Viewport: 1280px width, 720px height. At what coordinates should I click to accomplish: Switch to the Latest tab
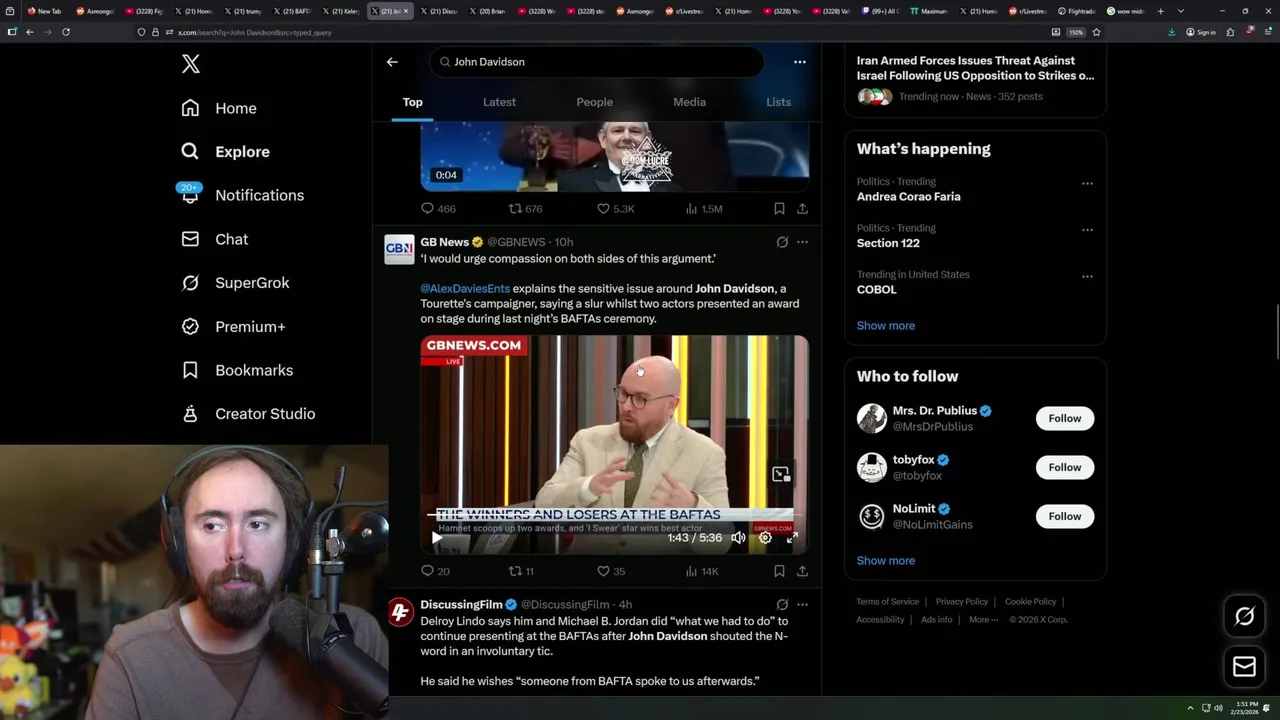(499, 102)
